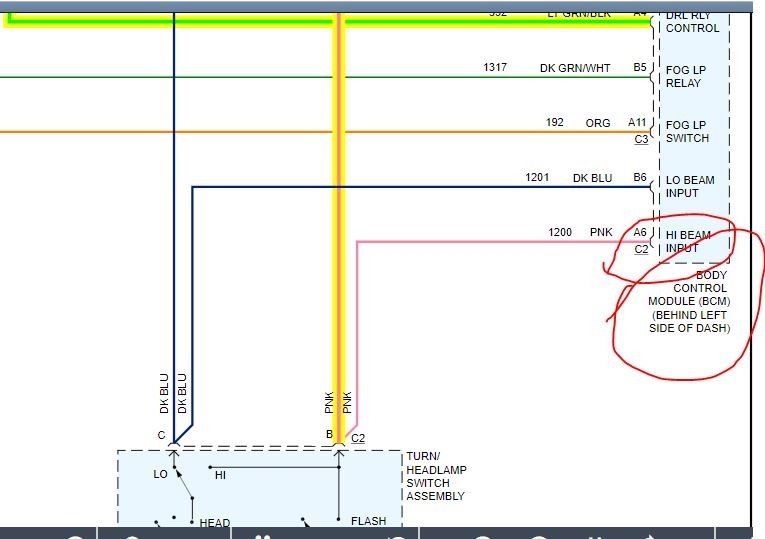
Task: Click the A6 terminal pin label
Action: pyautogui.click(x=640, y=232)
